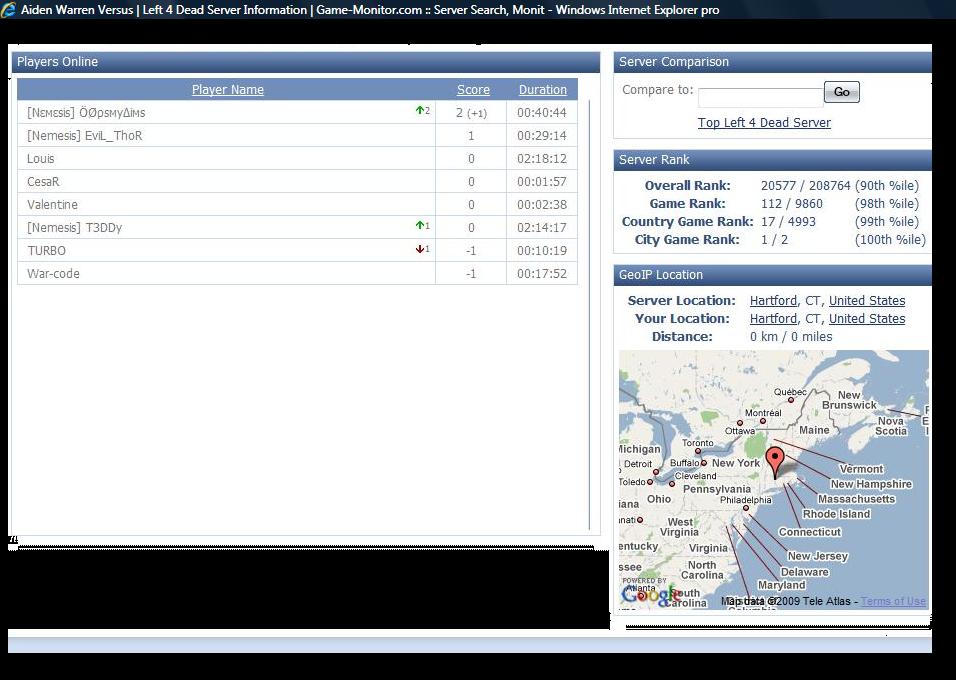Screen dimensions: 956x680
Task: Click the GeoIP location map
Action: [x=774, y=479]
